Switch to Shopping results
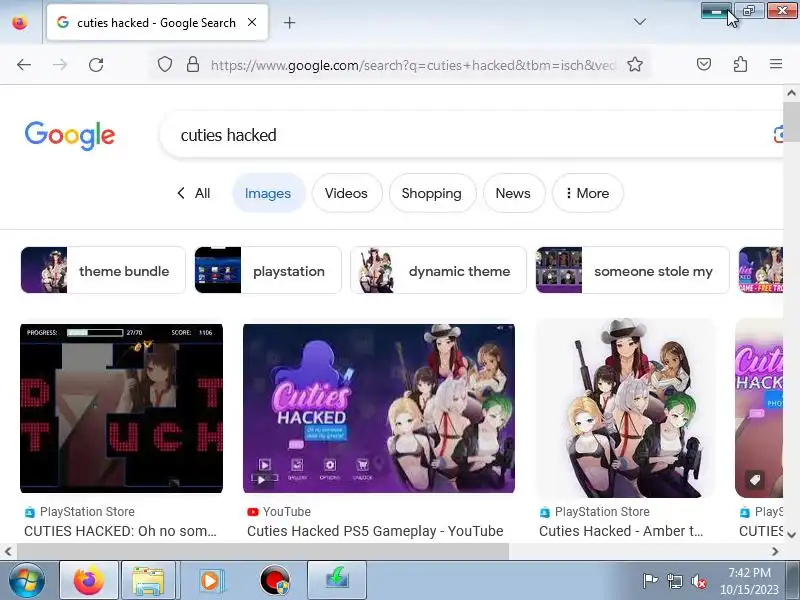This screenshot has width=800, height=600. (x=432, y=193)
